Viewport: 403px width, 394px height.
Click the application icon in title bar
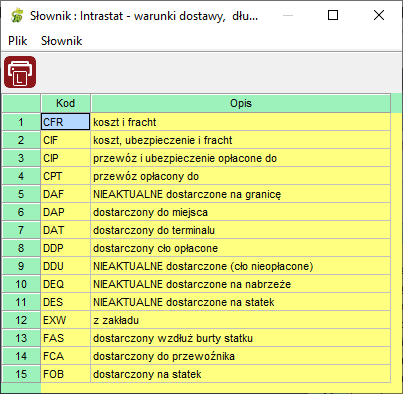pos(16,16)
